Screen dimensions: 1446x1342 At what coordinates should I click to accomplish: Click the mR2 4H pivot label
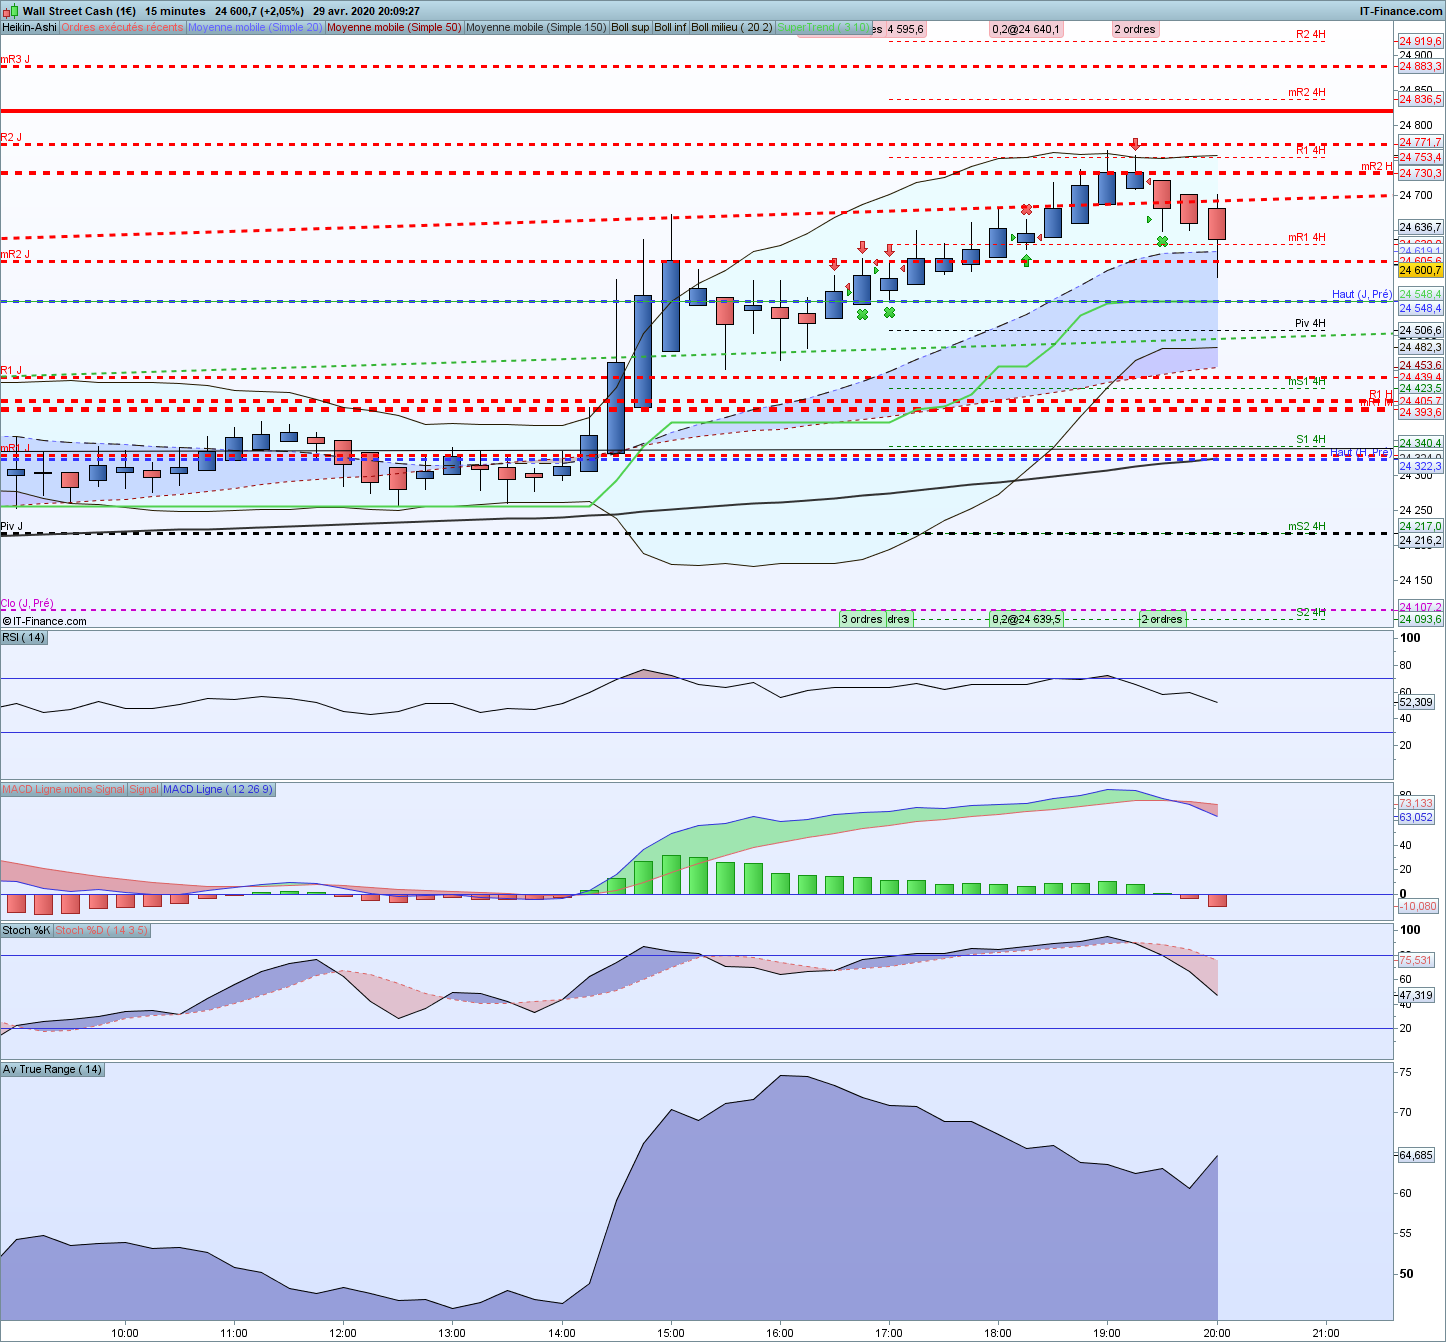click(1306, 93)
